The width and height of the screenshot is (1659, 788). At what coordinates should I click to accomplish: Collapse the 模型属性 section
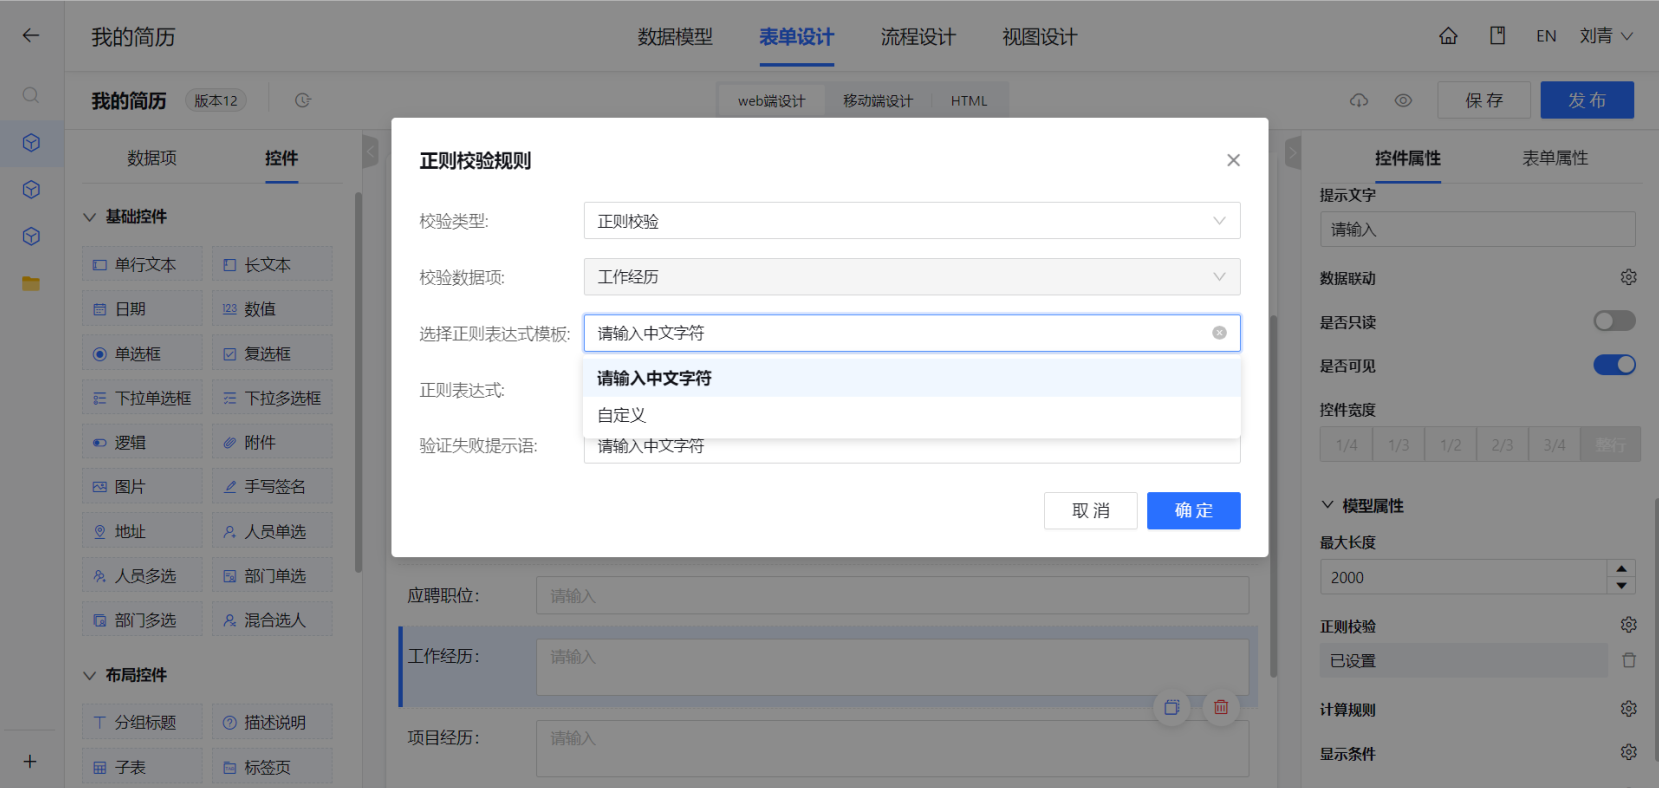point(1327,505)
